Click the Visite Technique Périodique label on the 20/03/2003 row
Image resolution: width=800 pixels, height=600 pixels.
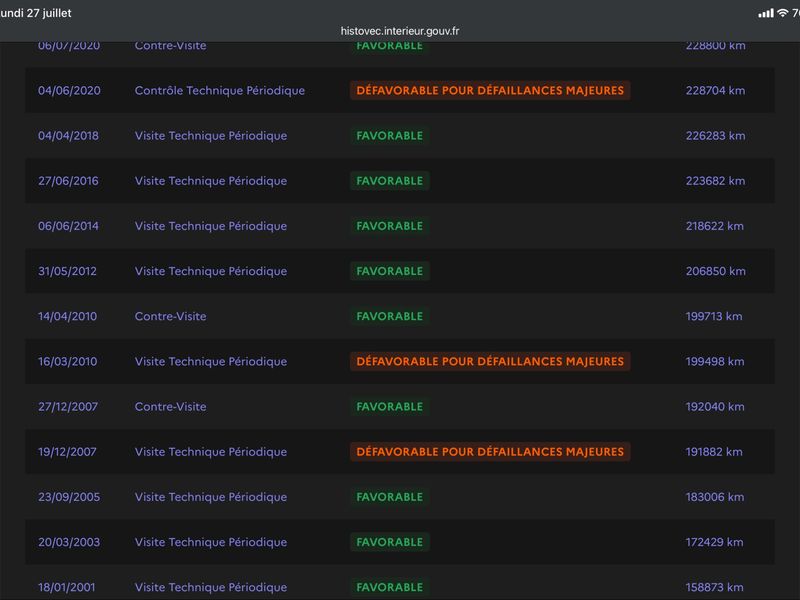tap(211, 542)
